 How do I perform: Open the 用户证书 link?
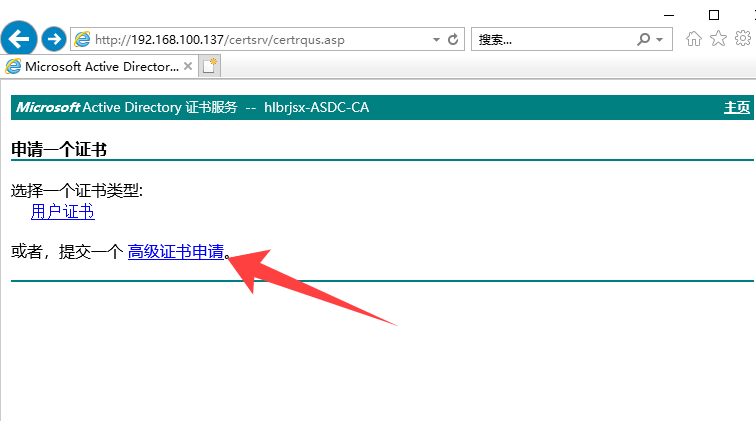pos(62,211)
